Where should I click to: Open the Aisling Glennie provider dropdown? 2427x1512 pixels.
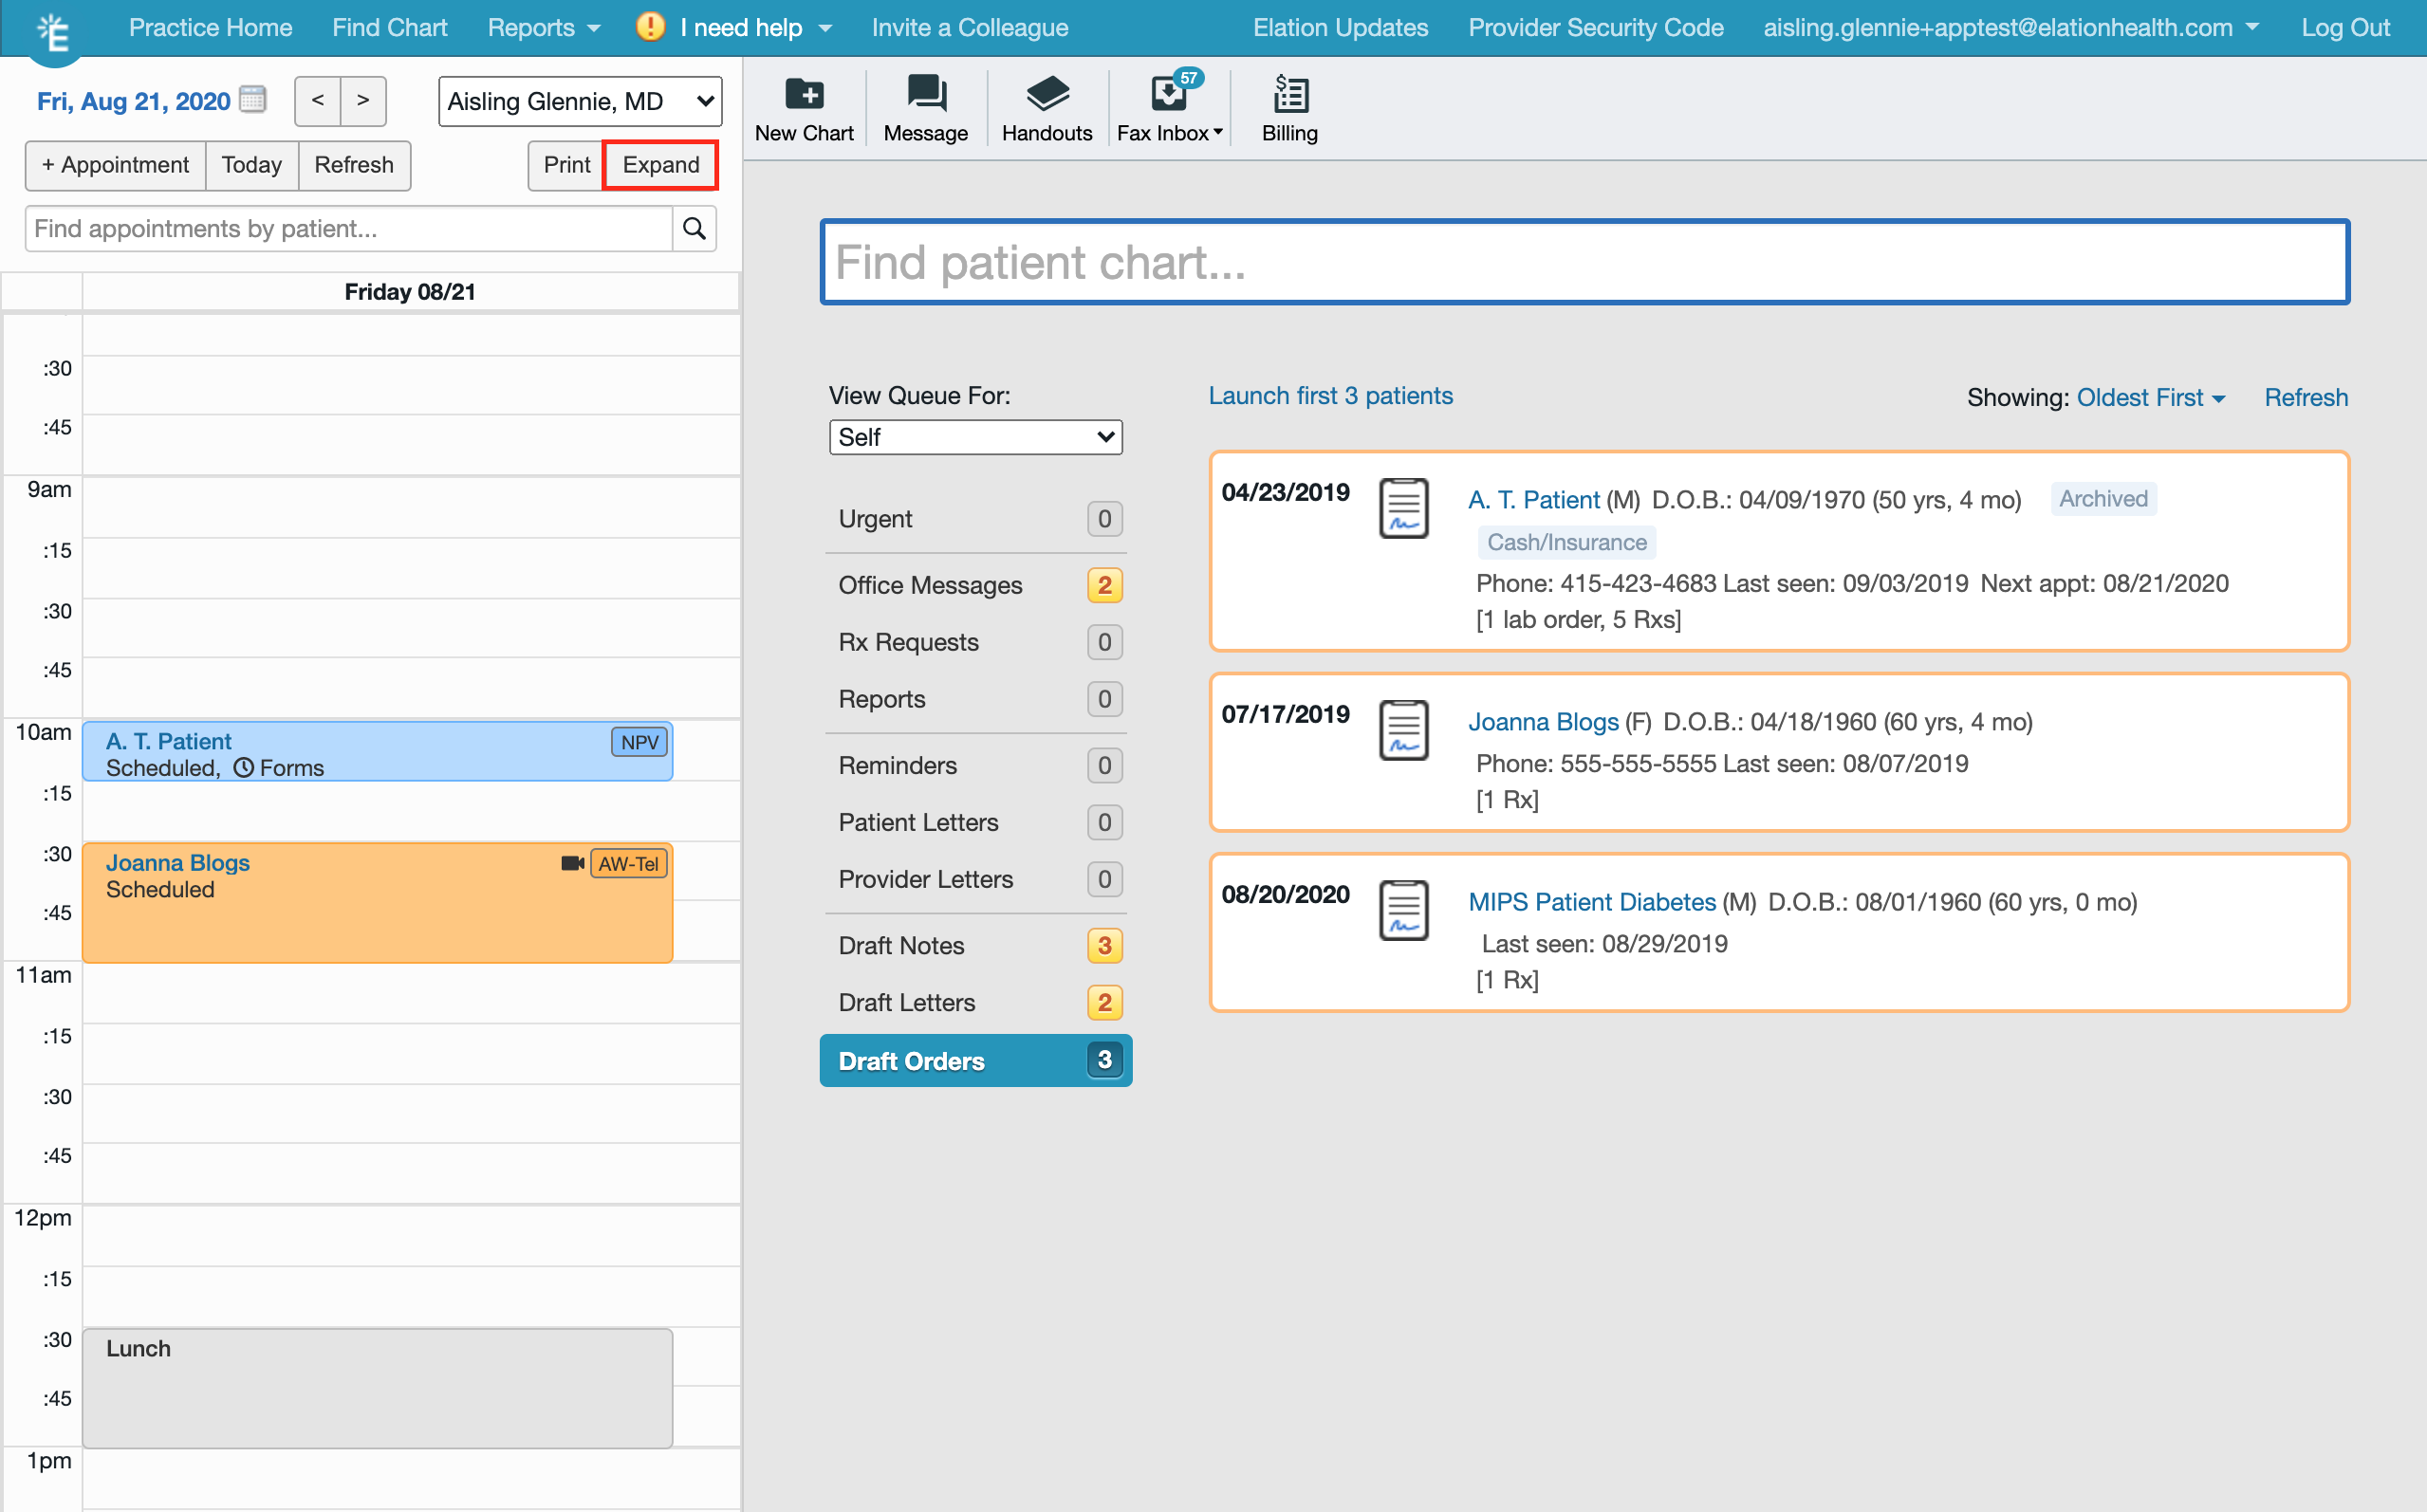[x=580, y=101]
